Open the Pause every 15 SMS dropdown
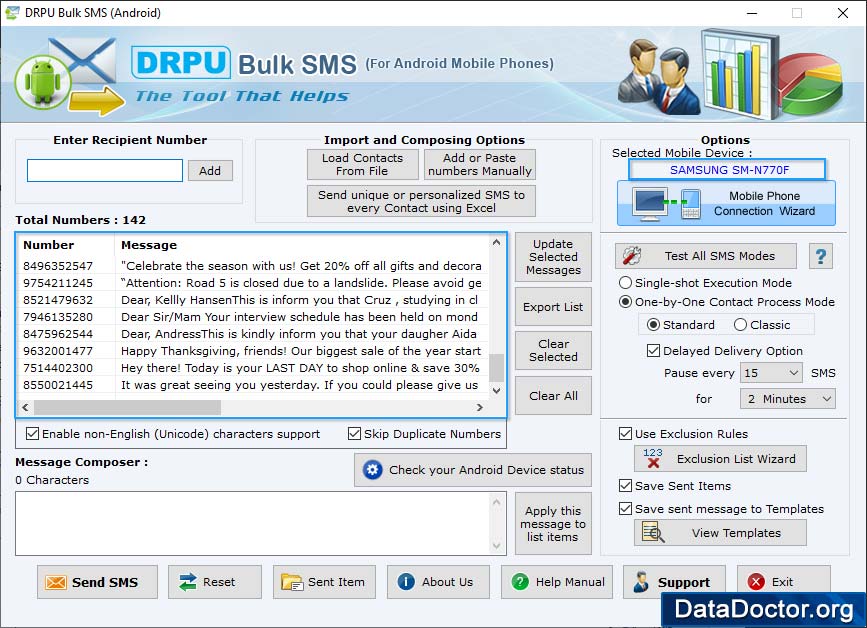Screen dimensions: 867x628 [771, 373]
